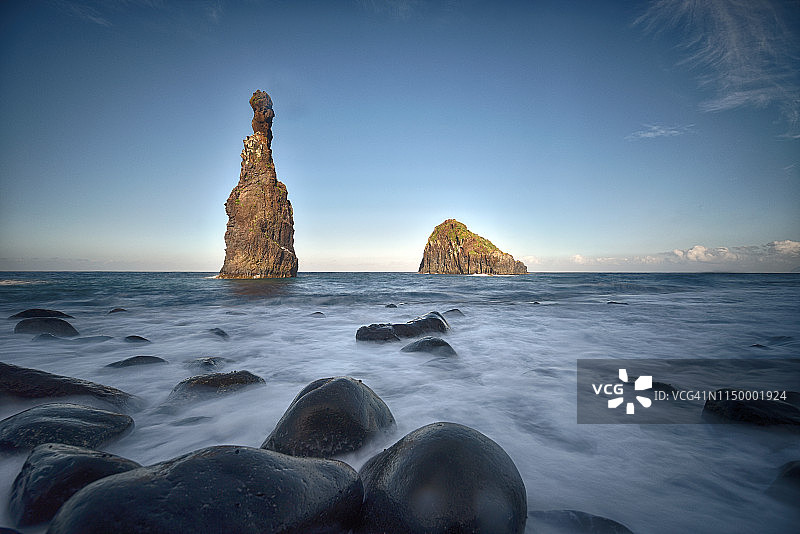Click the knob top of tall rock spire
The width and height of the screenshot is (800, 534).
click(x=261, y=103)
